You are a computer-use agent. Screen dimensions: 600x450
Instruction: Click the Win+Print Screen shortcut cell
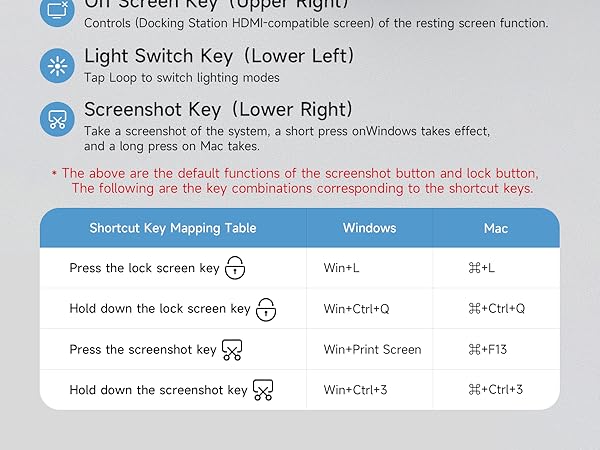tap(372, 350)
